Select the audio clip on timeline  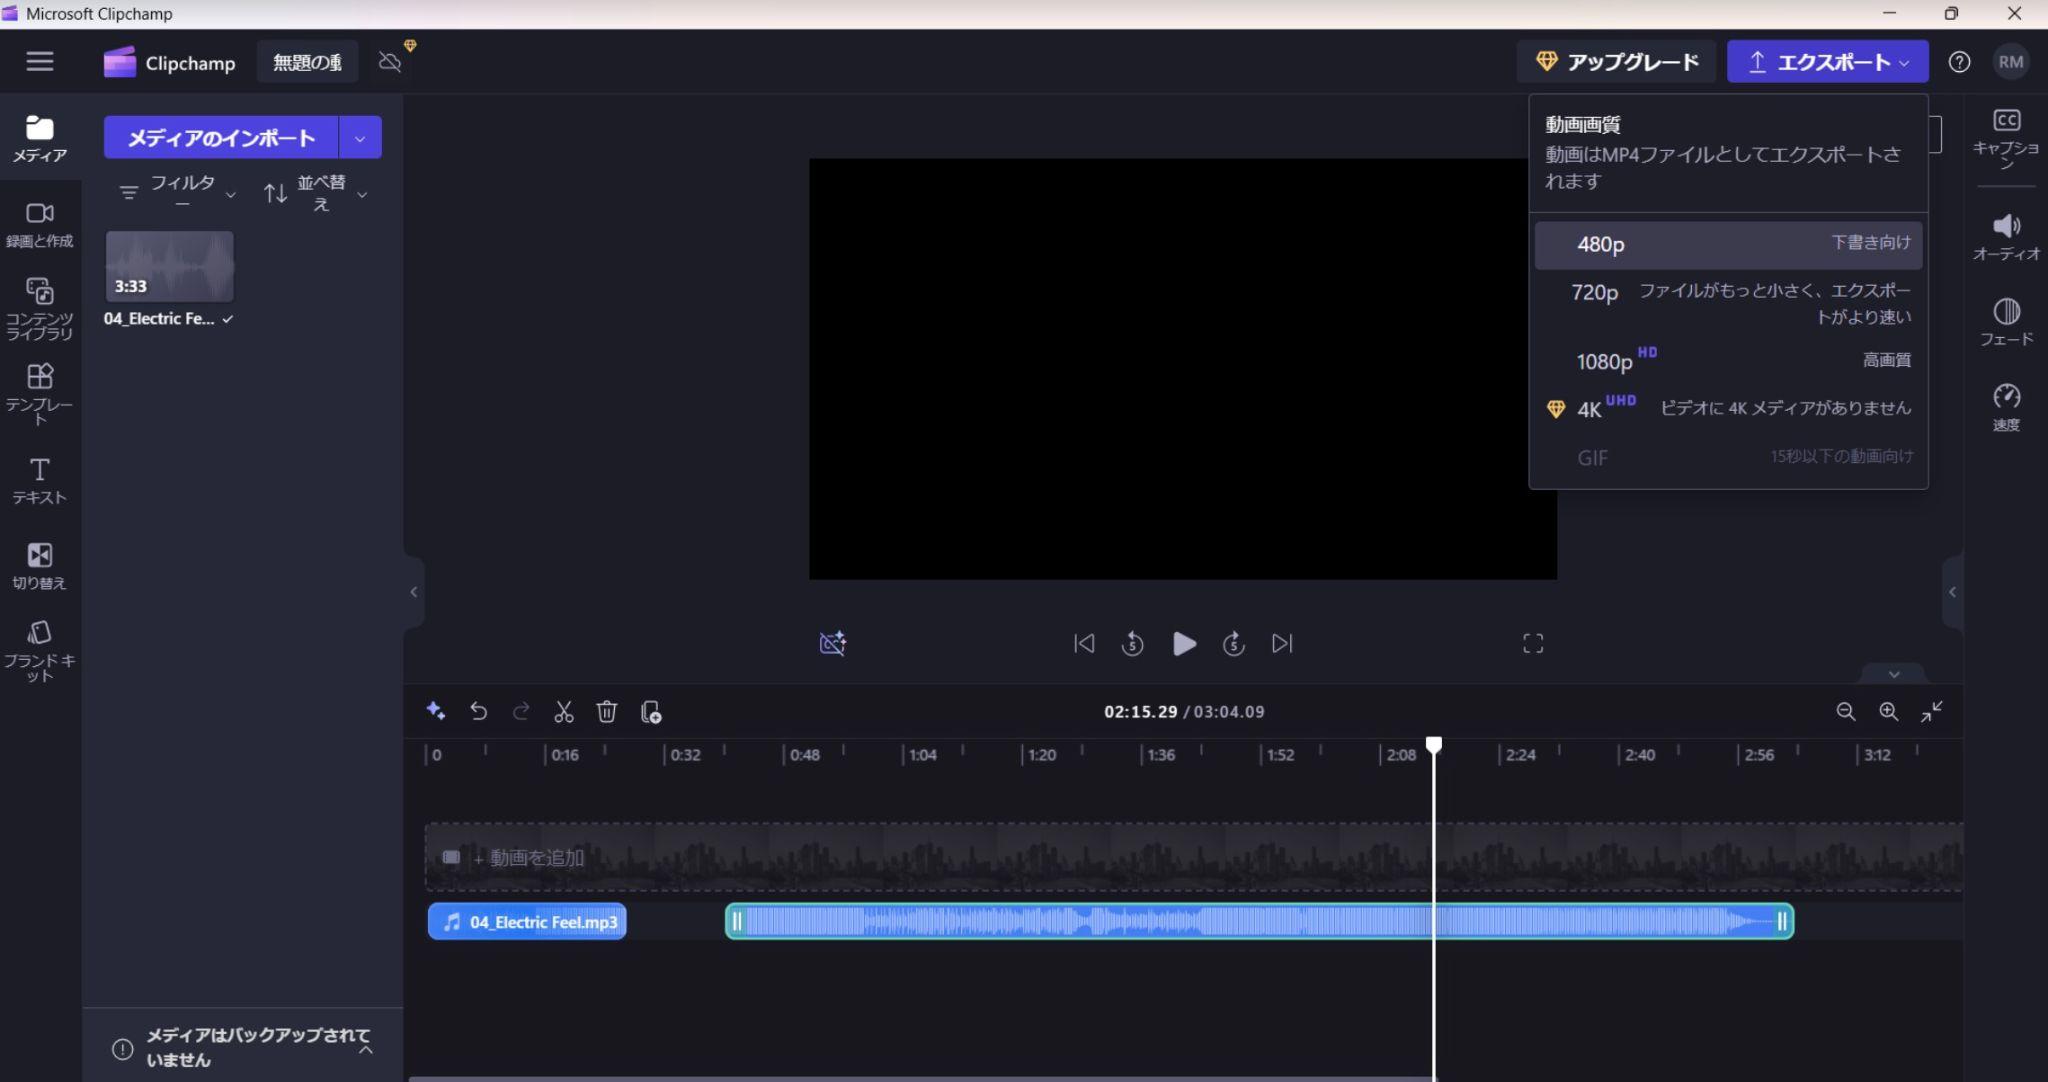coord(1259,921)
